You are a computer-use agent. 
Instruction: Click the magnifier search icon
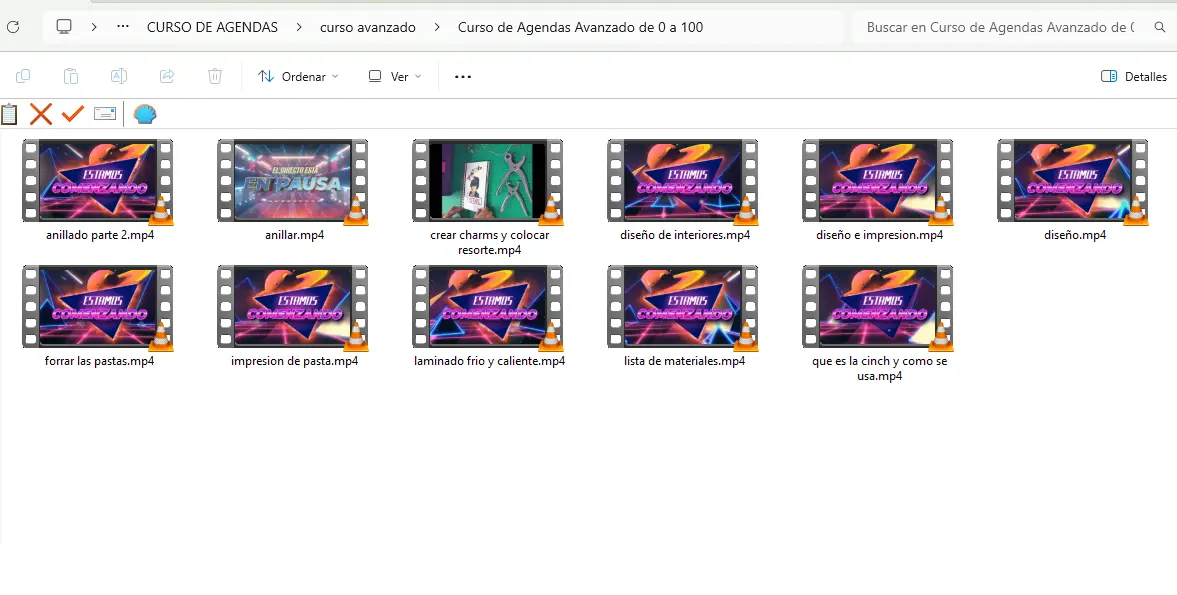[1160, 27]
